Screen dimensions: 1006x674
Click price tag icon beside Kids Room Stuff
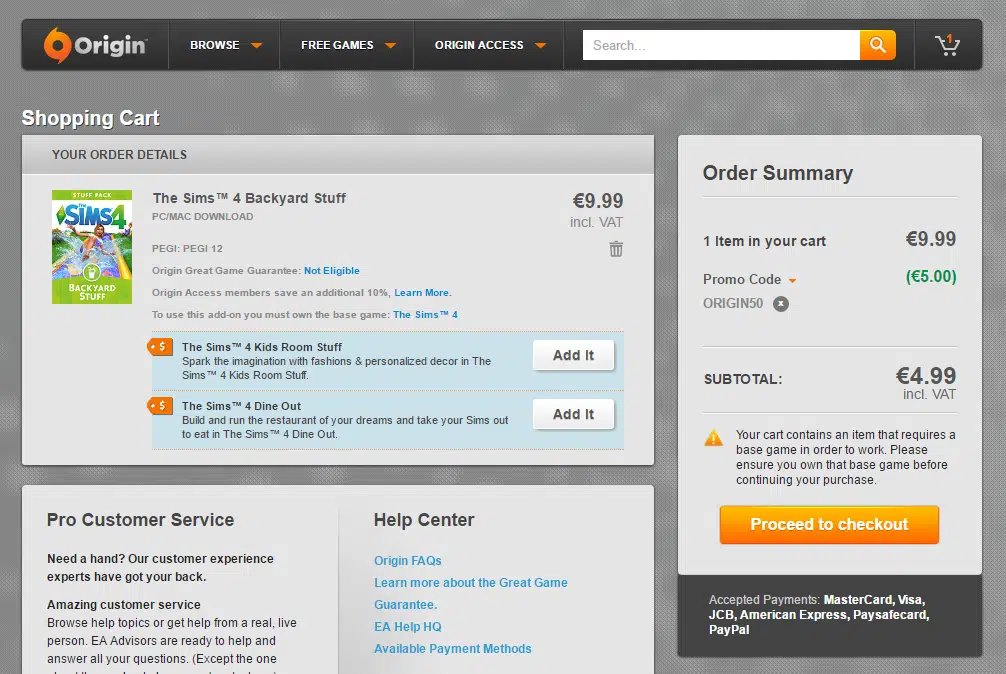tap(160, 347)
